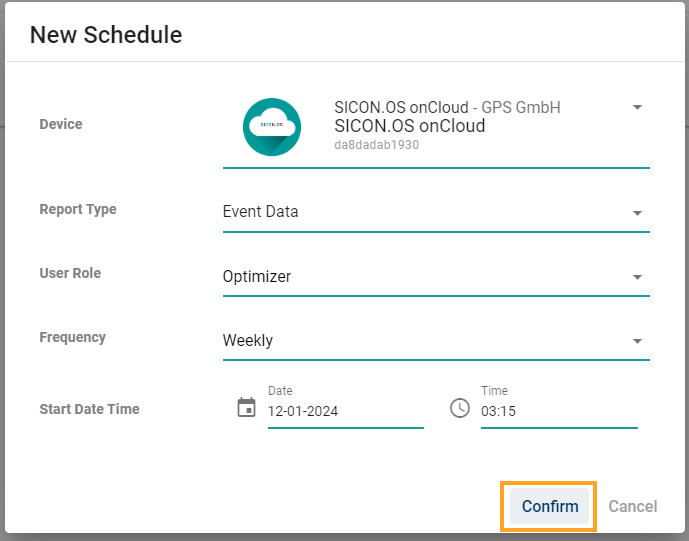Click the clock icon beside Time

(460, 408)
